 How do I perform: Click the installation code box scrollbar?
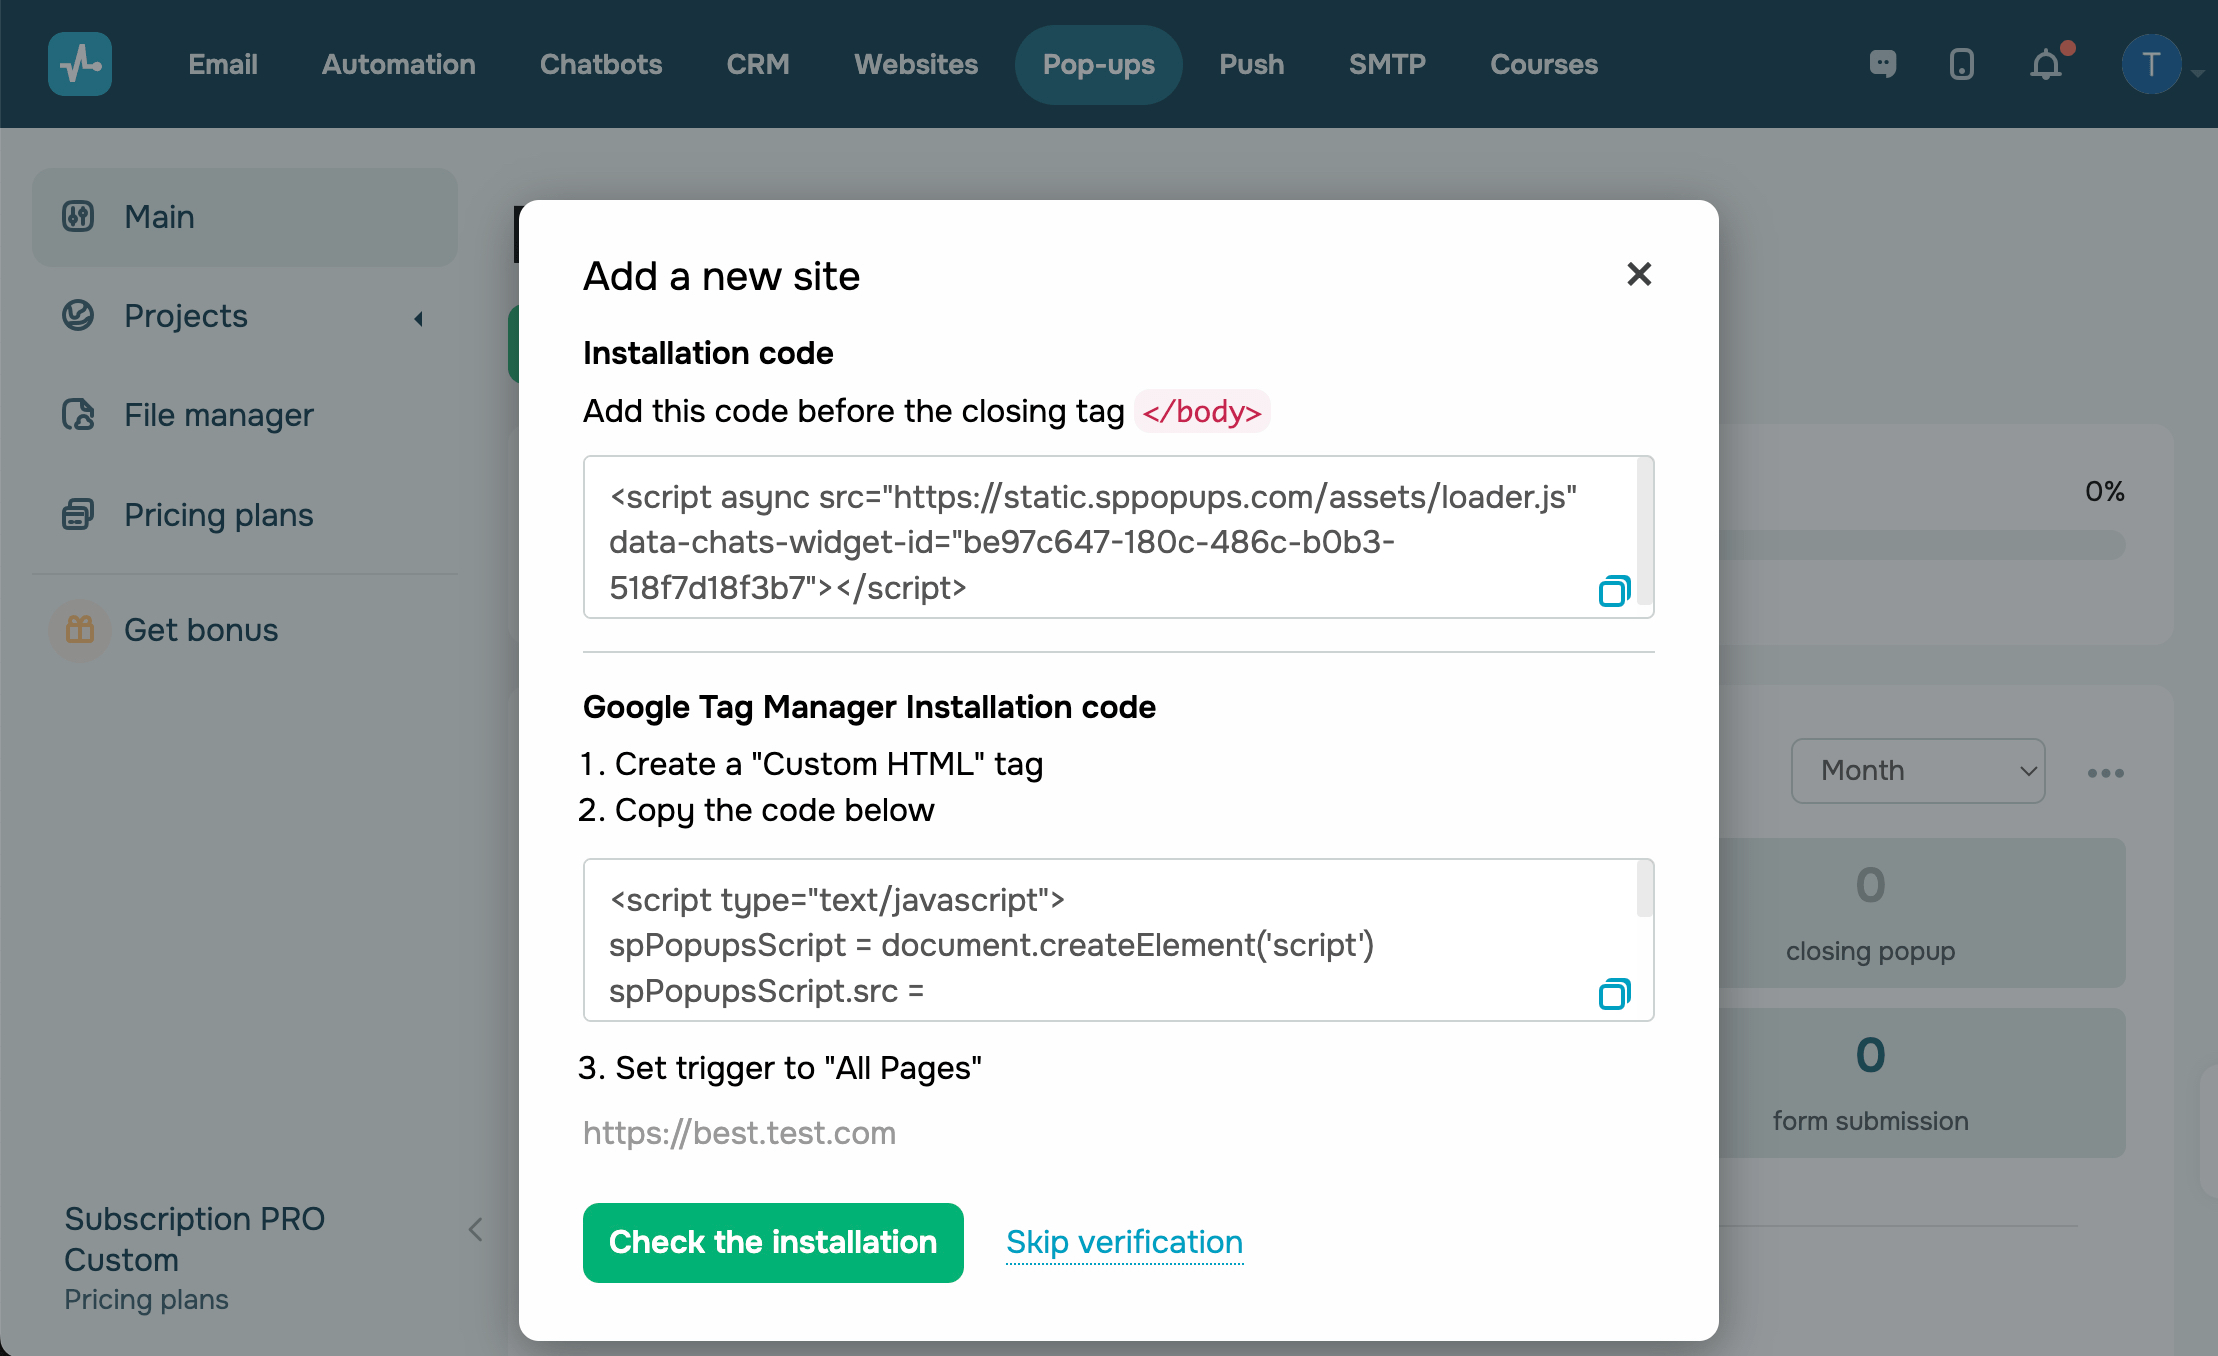pyautogui.click(x=1644, y=530)
